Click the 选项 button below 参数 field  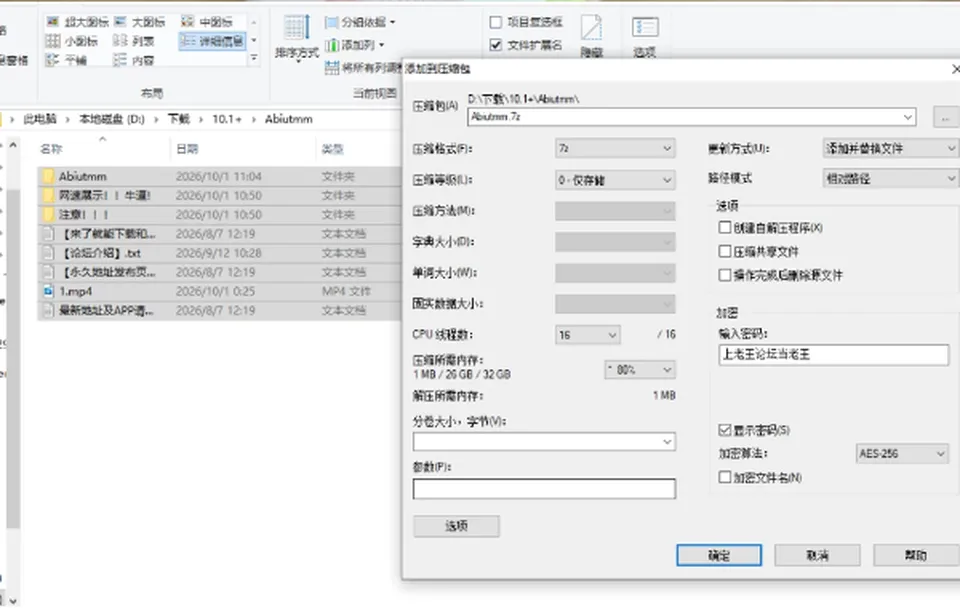(x=456, y=526)
